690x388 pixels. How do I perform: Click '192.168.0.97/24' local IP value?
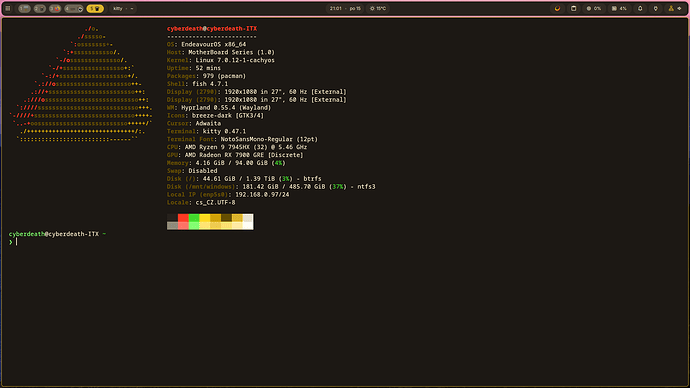click(262, 195)
